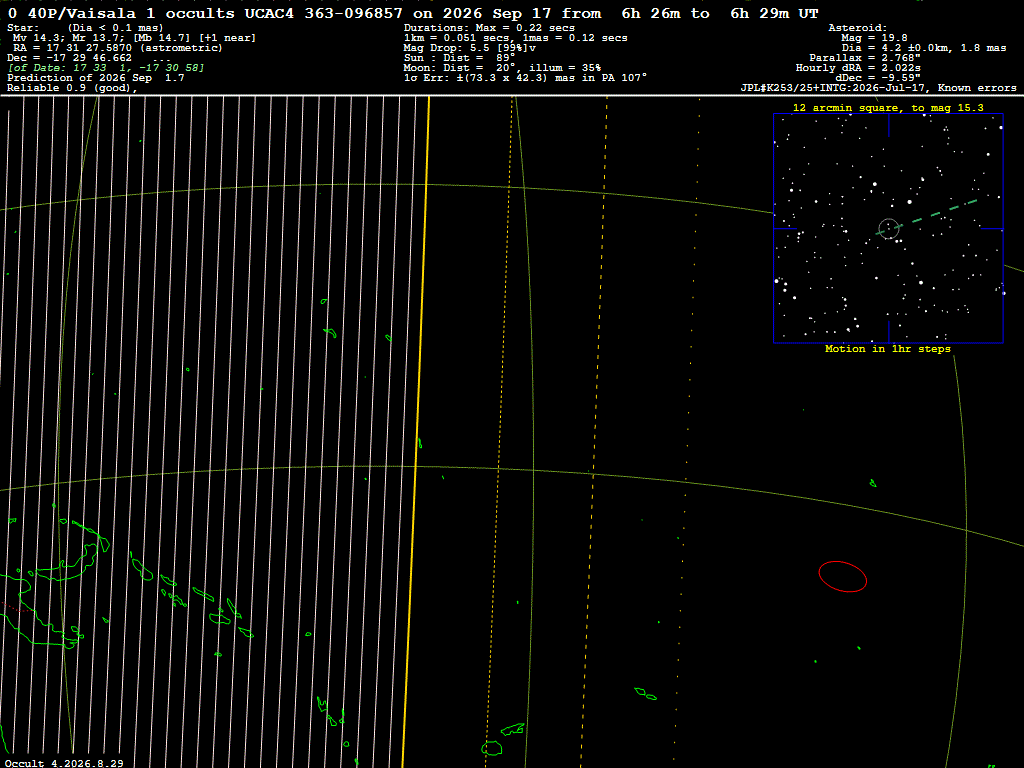Click the star RA astrometric coordinate line

click(x=118, y=48)
